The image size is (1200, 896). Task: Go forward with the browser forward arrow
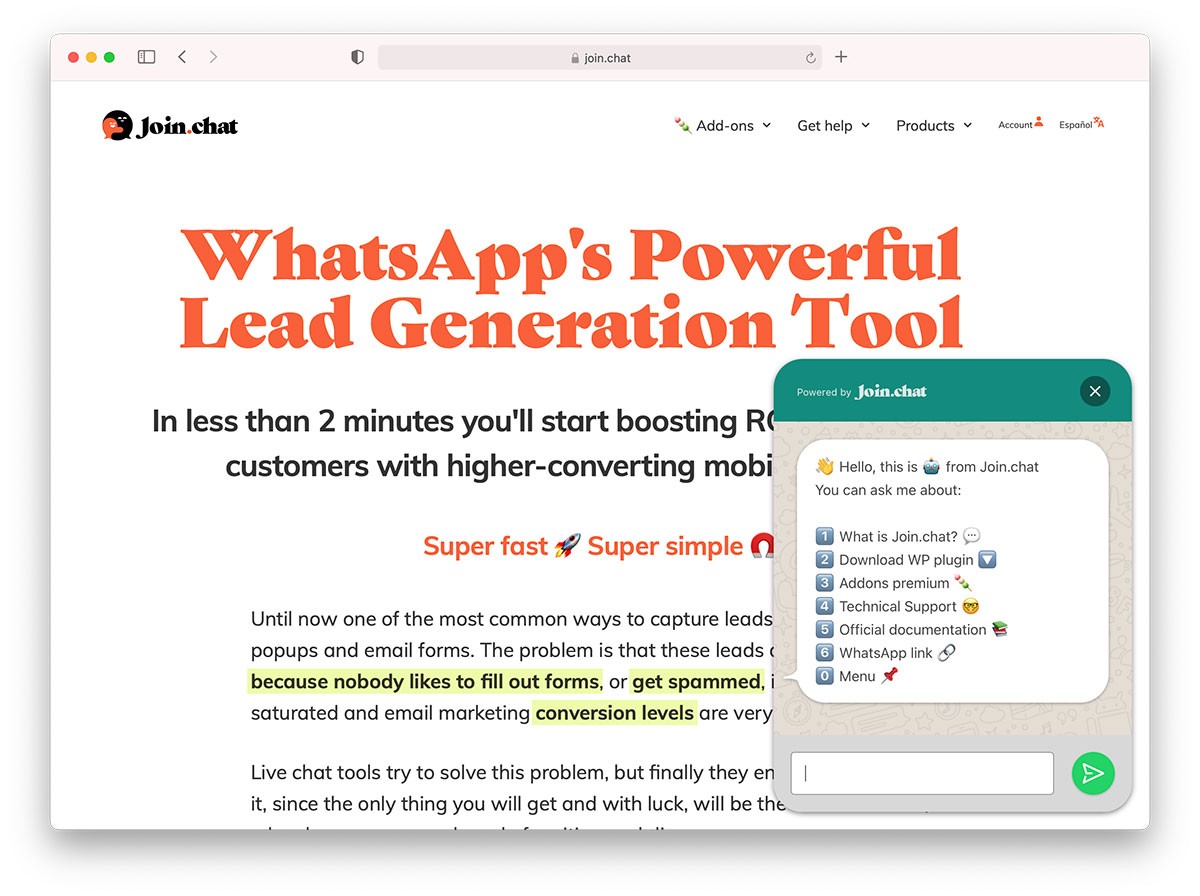[213, 57]
